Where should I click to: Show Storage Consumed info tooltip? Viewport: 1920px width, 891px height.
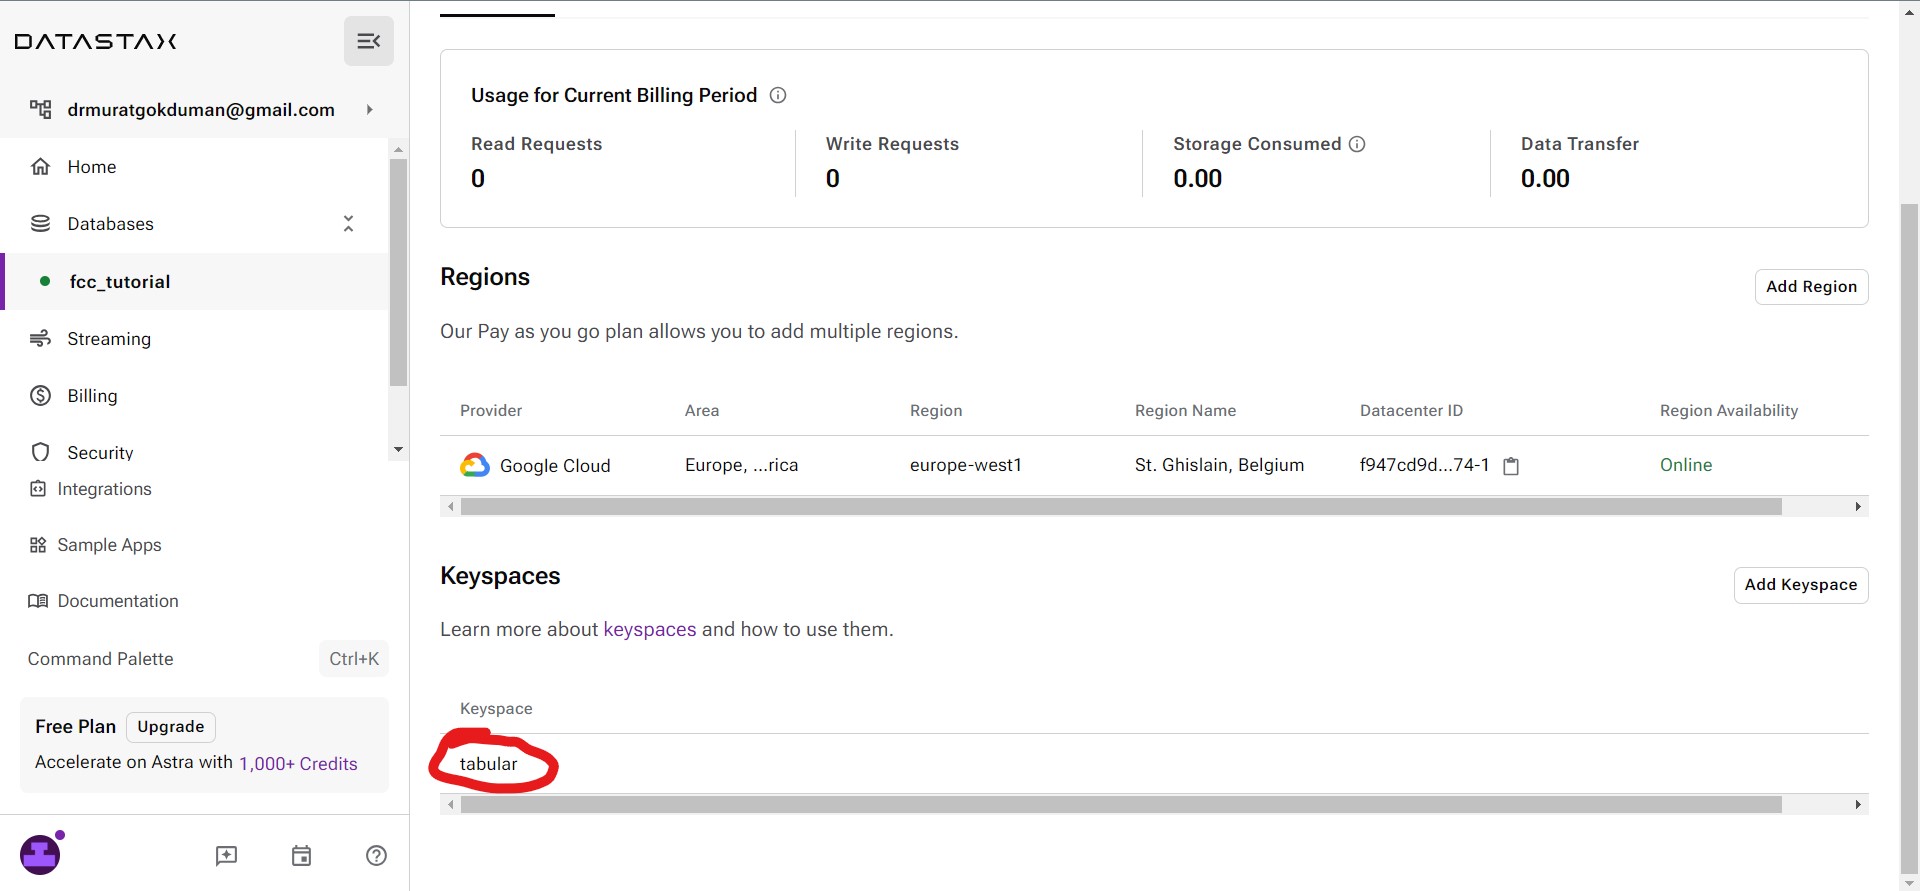(x=1357, y=144)
